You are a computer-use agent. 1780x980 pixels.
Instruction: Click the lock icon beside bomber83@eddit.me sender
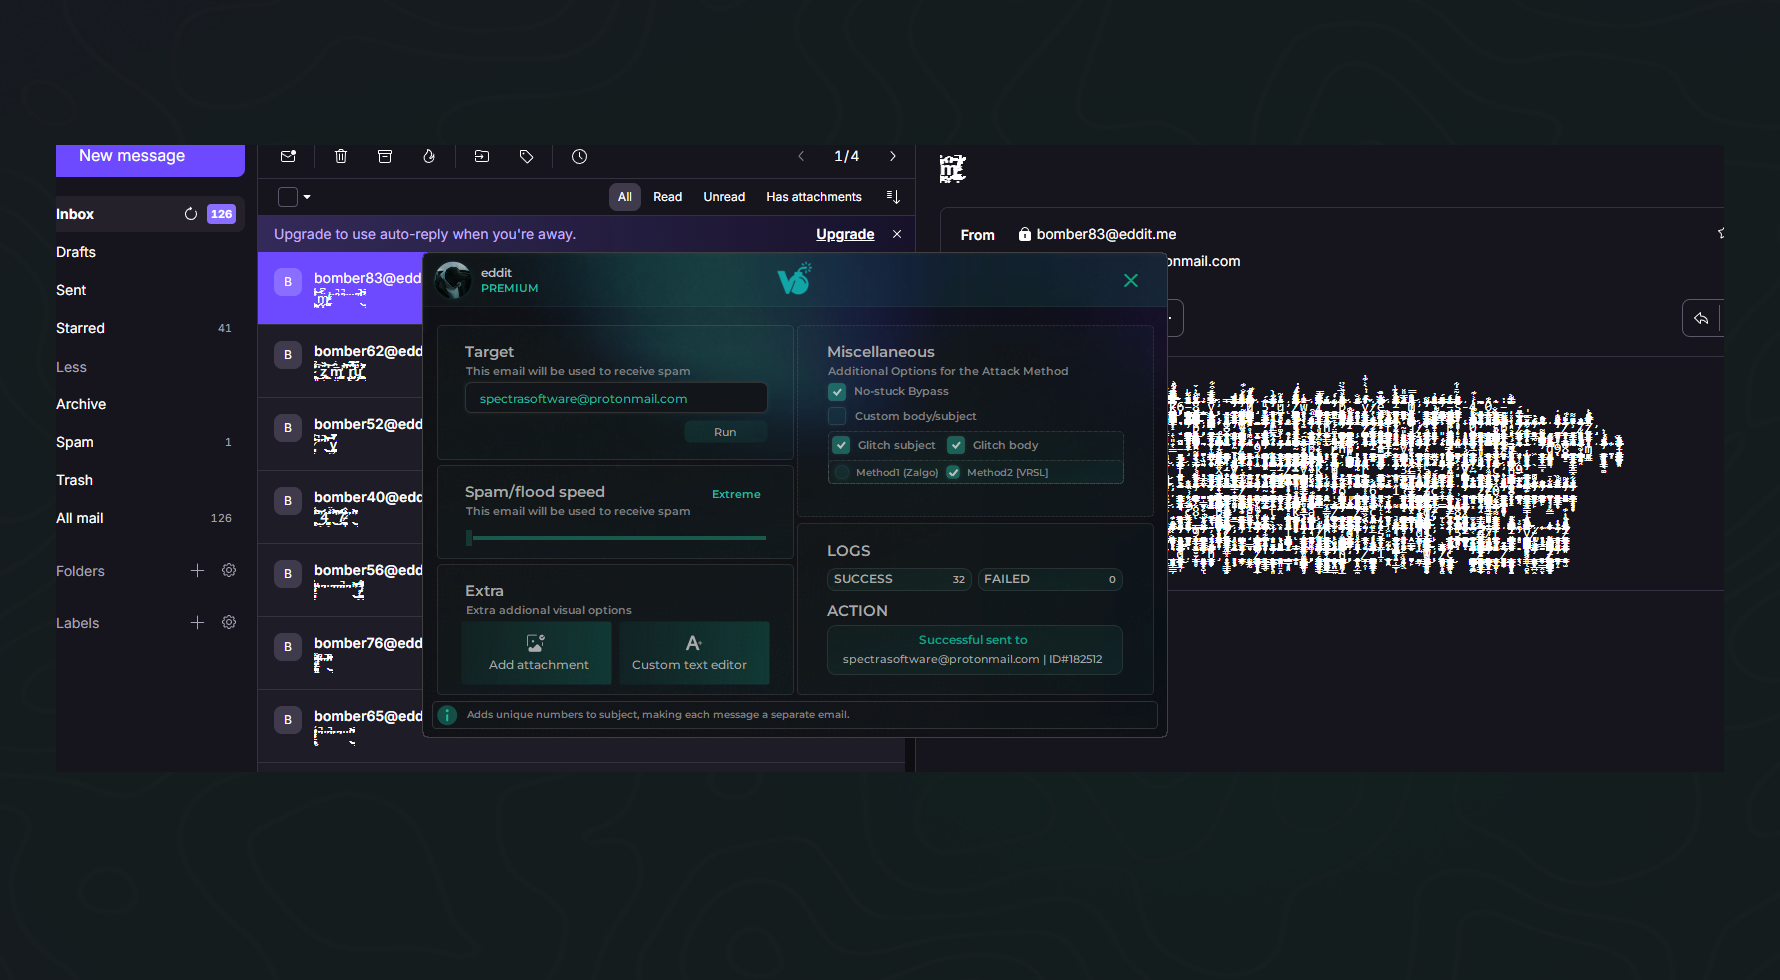point(1025,234)
